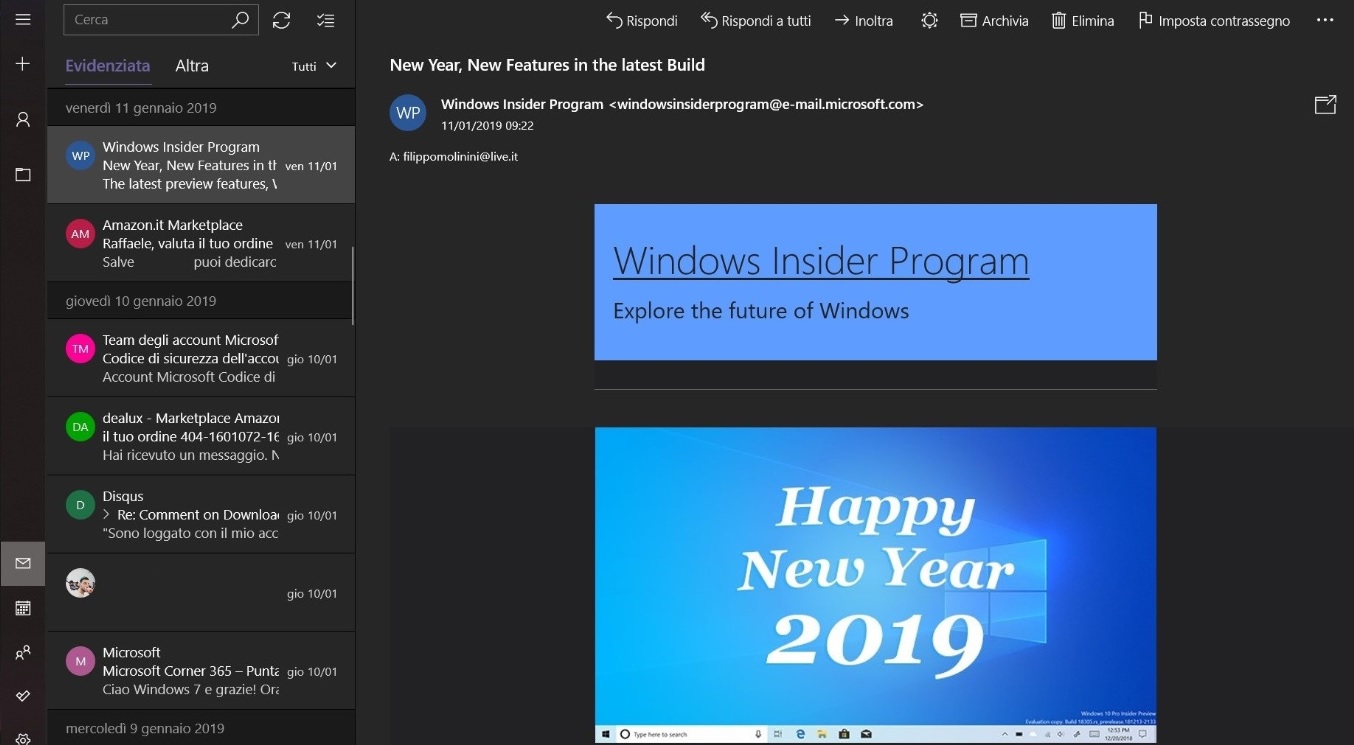This screenshot has height=745, width=1354.
Task: Click venerdì 11 gennaio 2019 group header
Action: pos(201,108)
